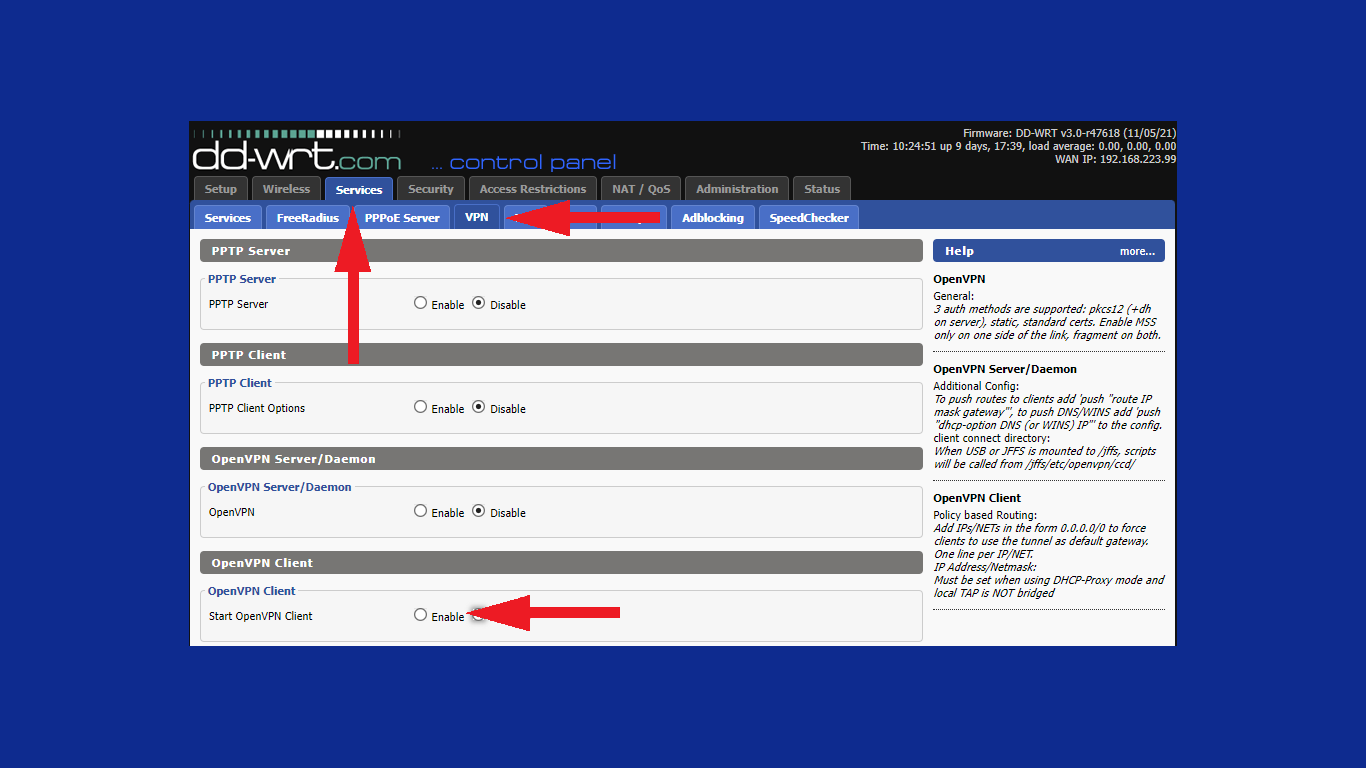This screenshot has width=1366, height=768.
Task: Open the Help 'more...' link
Action: 1137,251
